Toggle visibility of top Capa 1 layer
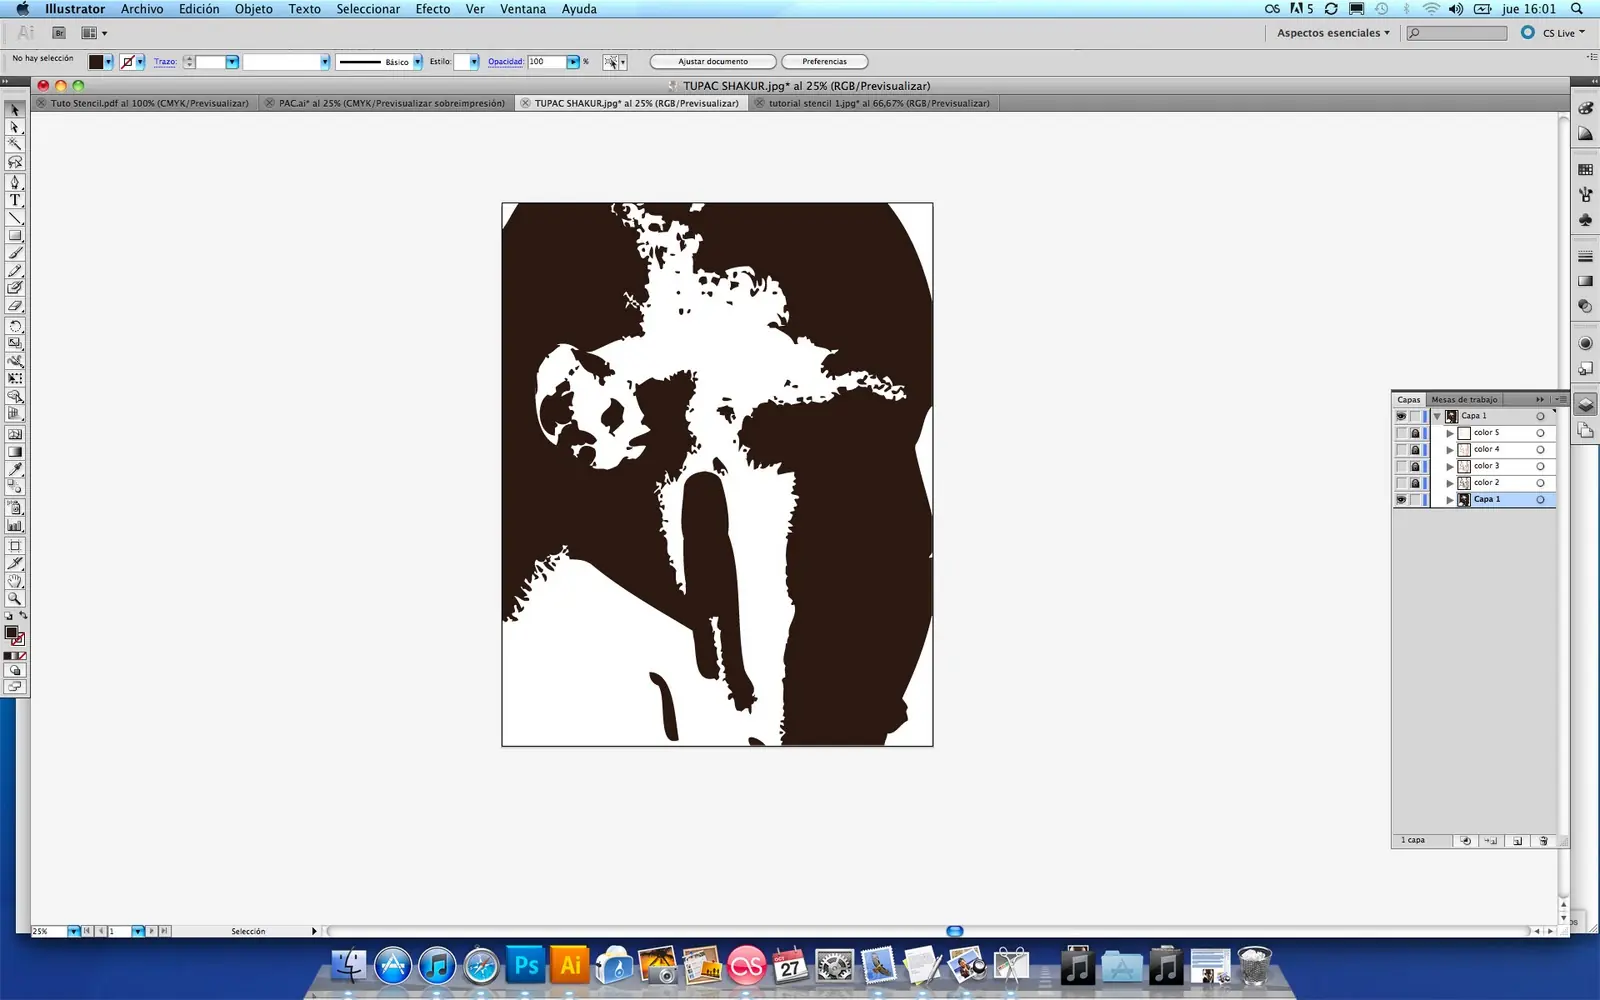The image size is (1600, 1000). [1401, 416]
